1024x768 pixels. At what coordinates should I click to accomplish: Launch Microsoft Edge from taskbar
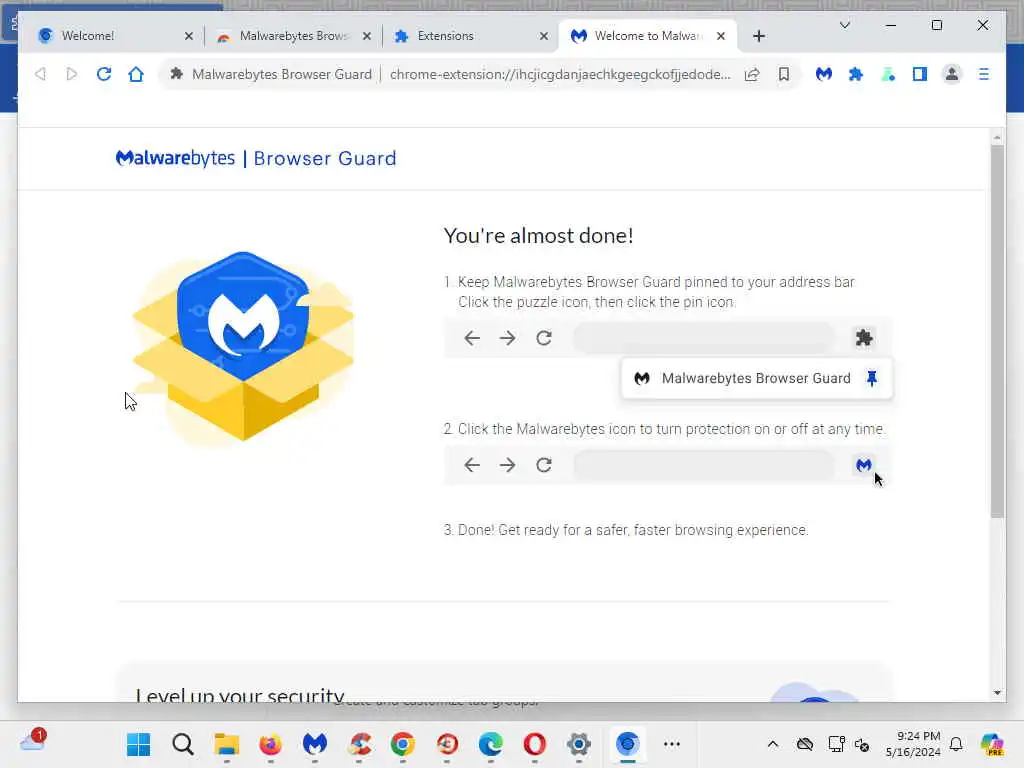(490, 744)
